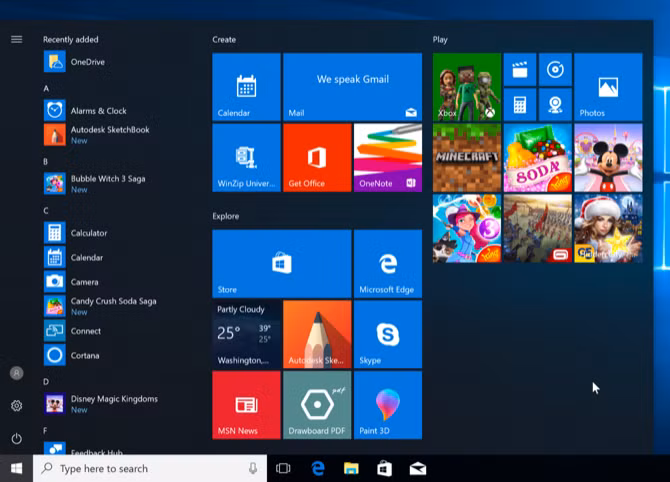Click the letter D section header

[46, 382]
